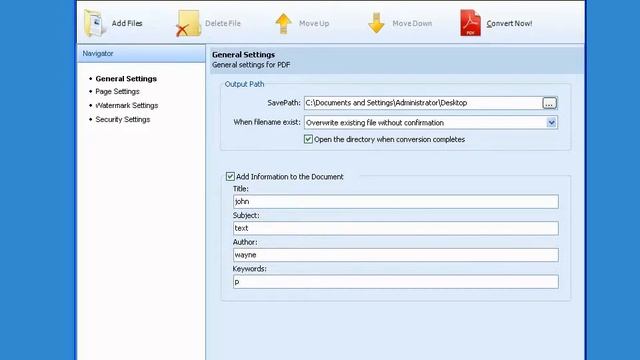The width and height of the screenshot is (640, 360).
Task: Click the Output Path group label
Action: pyautogui.click(x=244, y=84)
